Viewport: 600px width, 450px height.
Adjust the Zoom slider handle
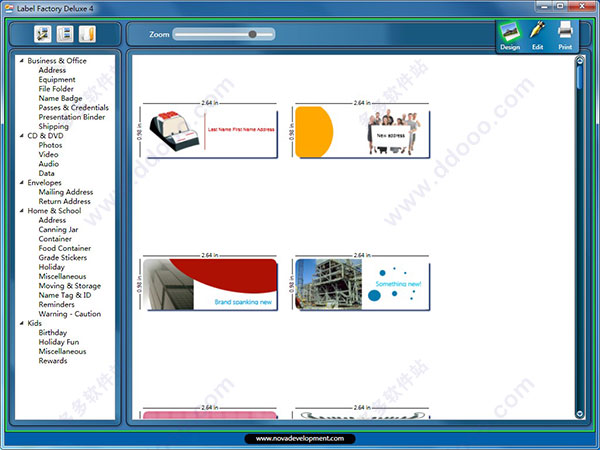pyautogui.click(x=252, y=34)
